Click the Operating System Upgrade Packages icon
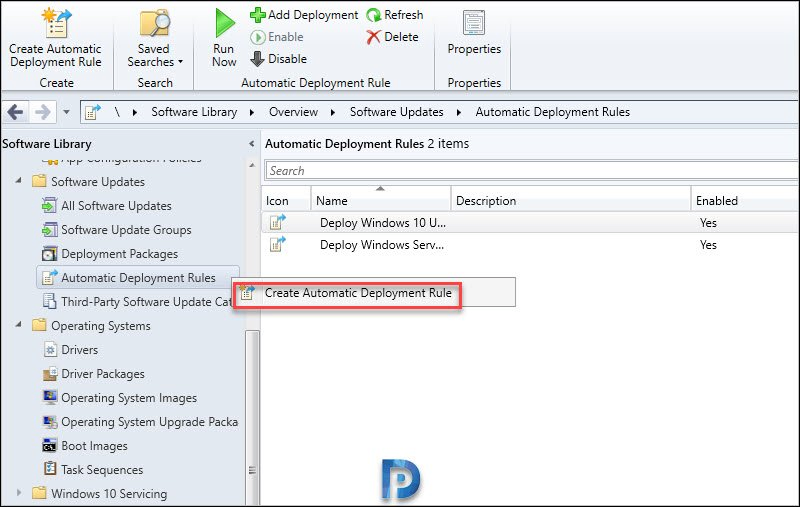Viewport: 800px width, 507px height. tap(49, 421)
